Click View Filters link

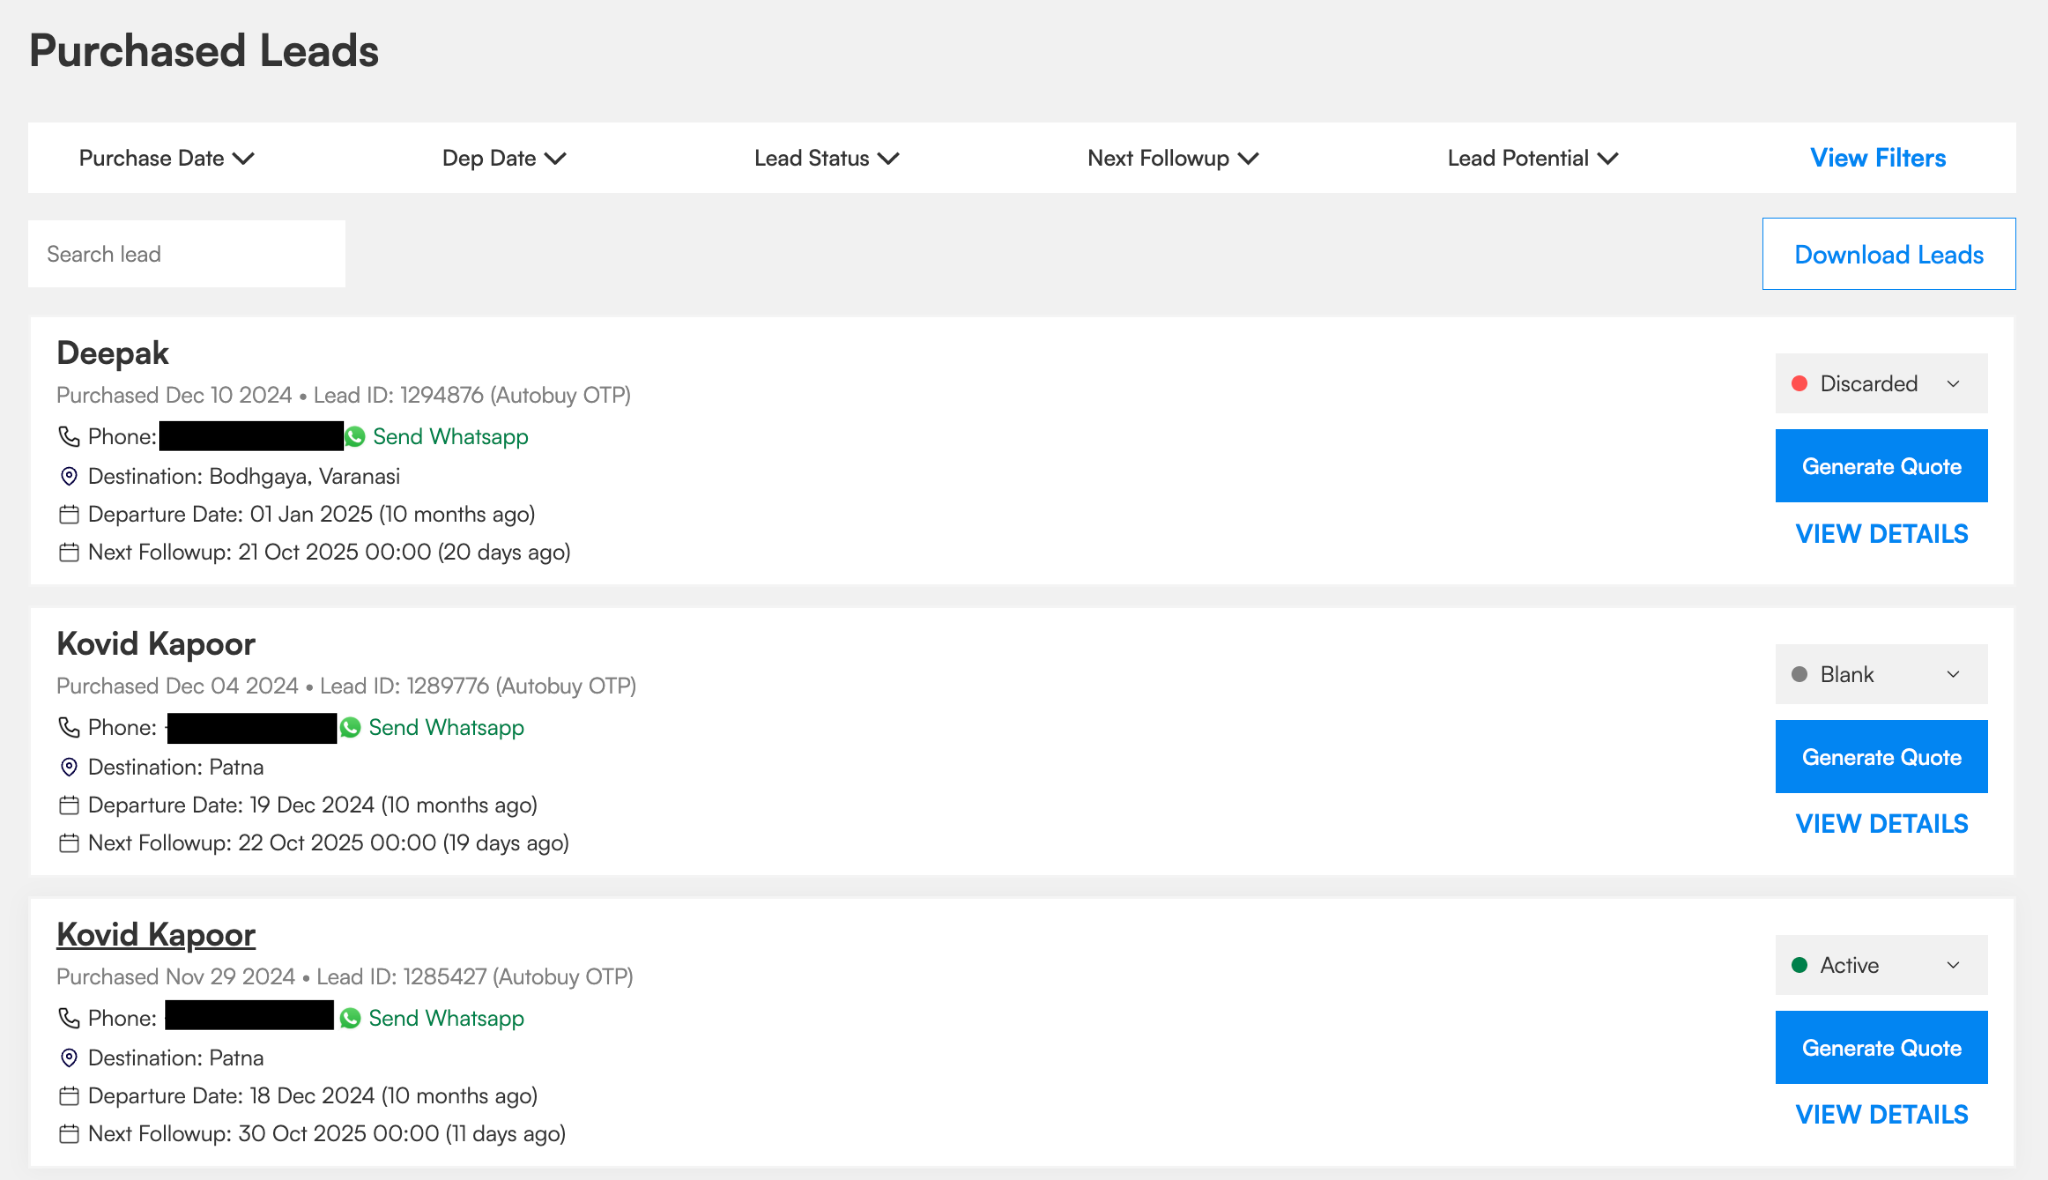pos(1877,158)
